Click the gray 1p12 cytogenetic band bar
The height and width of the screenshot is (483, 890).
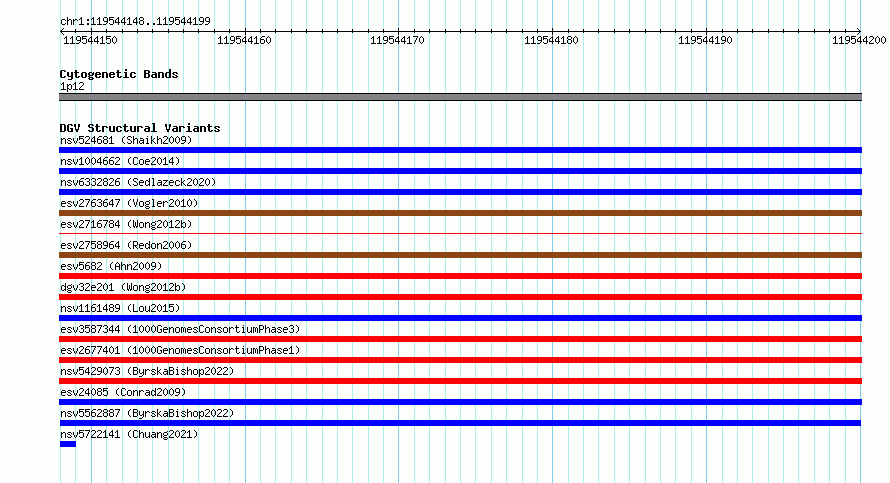(x=460, y=97)
